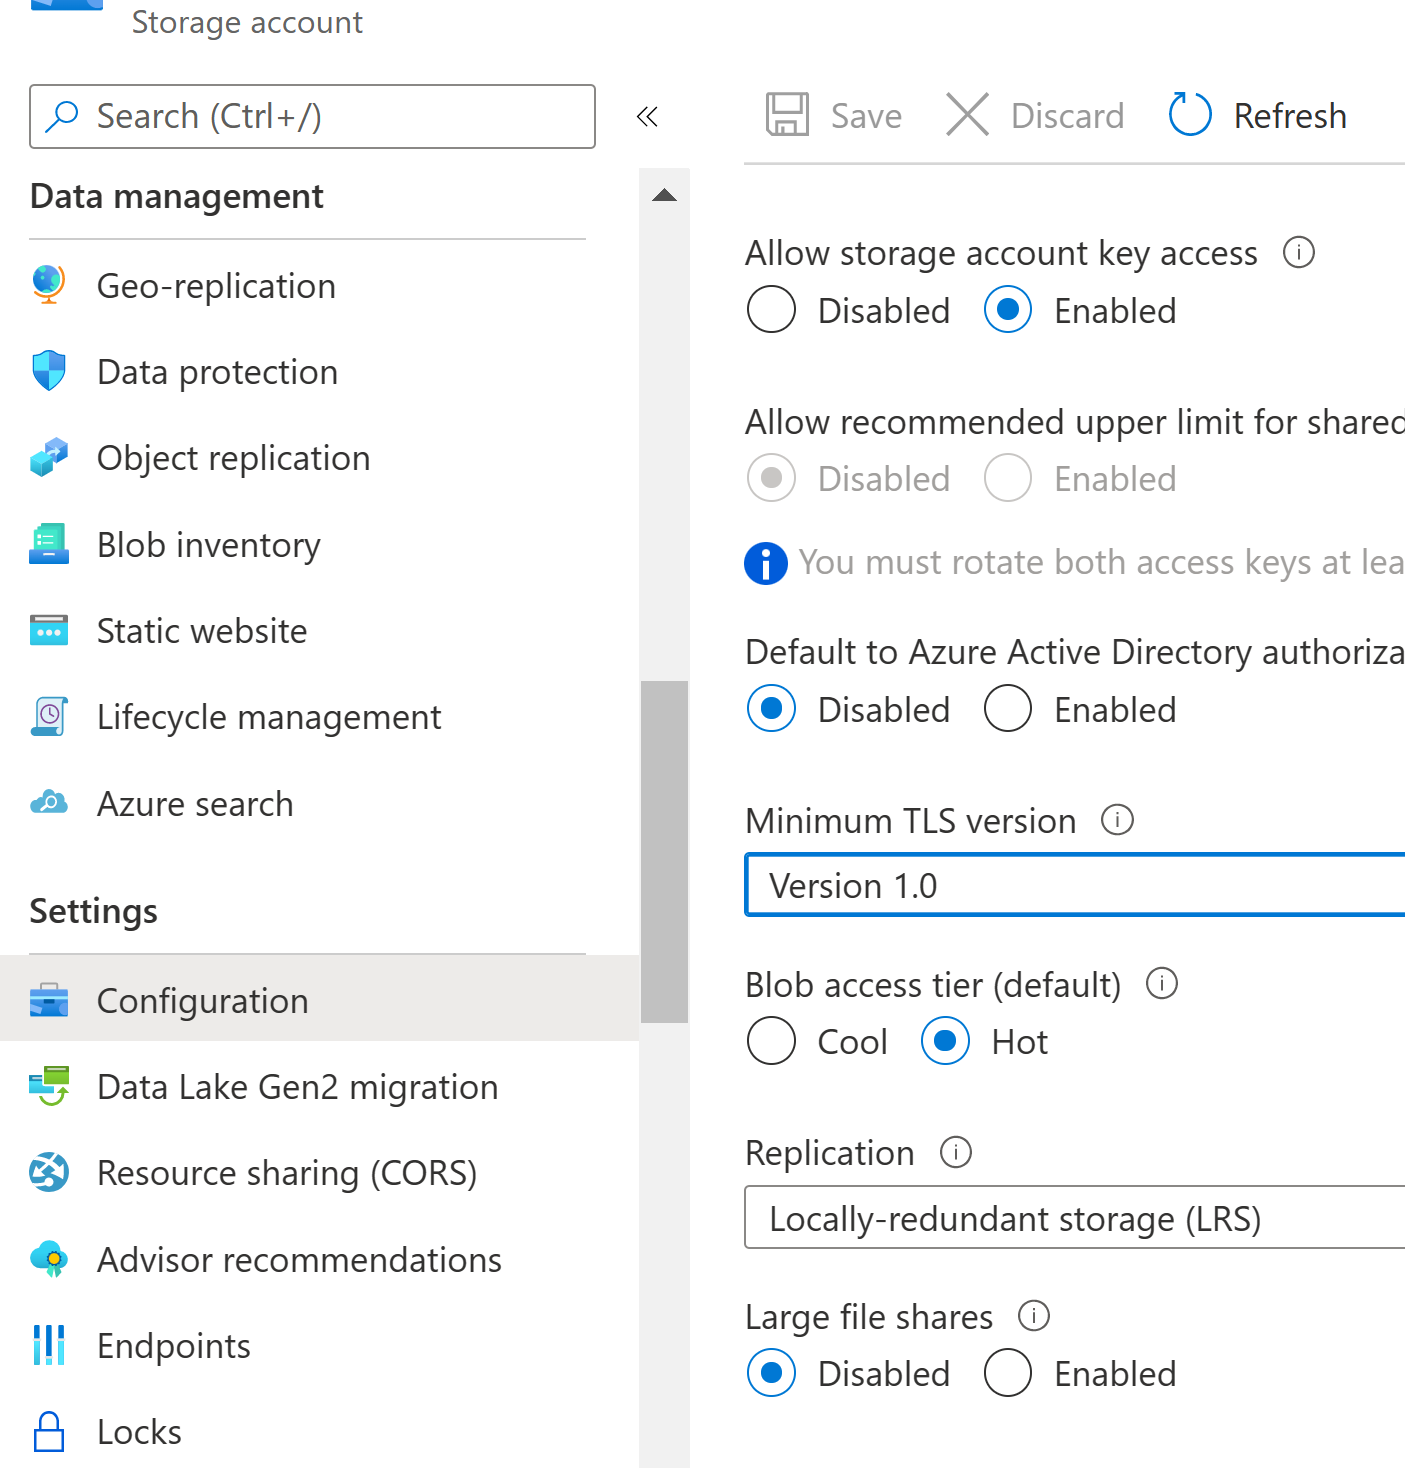Select the Lifecycle management icon
Viewport: 1405px width, 1468px height.
coord(48,716)
